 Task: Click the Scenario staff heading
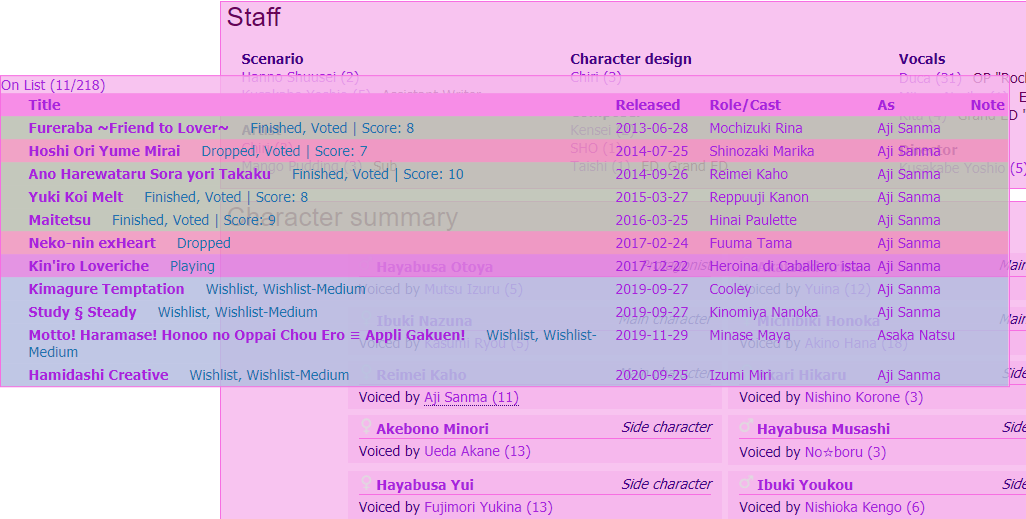click(x=272, y=59)
